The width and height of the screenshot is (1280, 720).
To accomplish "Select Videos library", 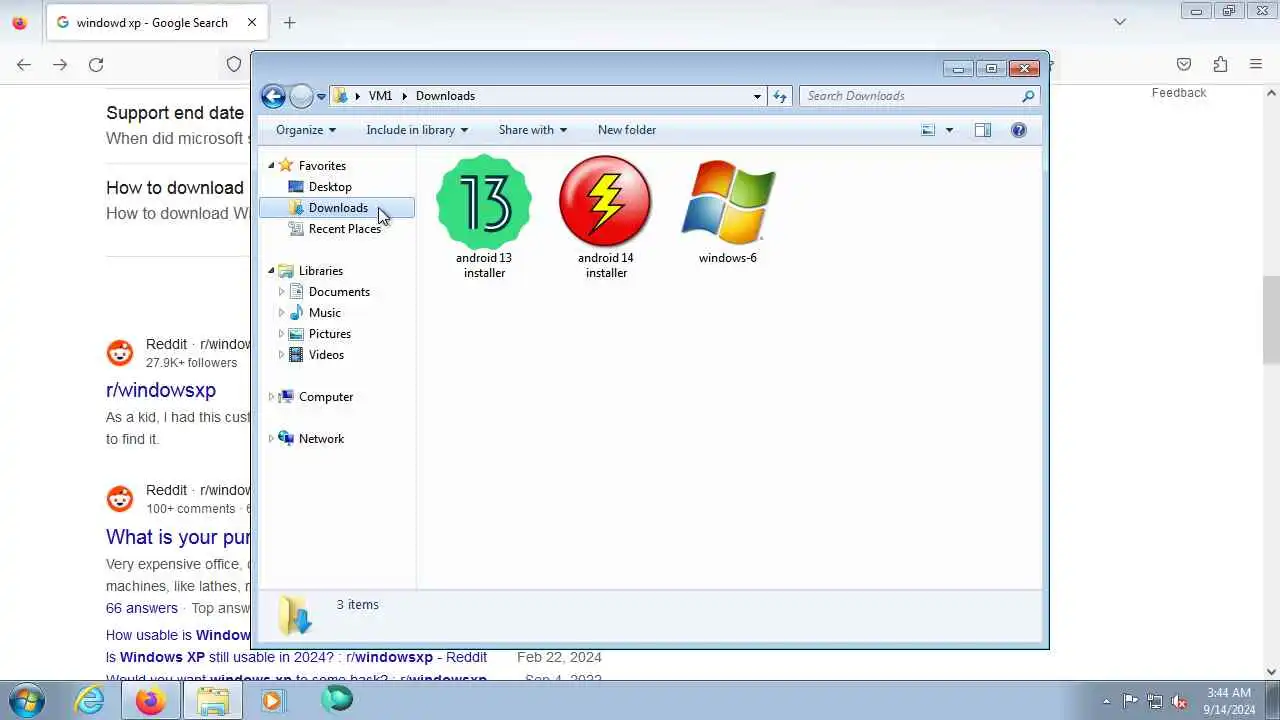I will pyautogui.click(x=326, y=355).
